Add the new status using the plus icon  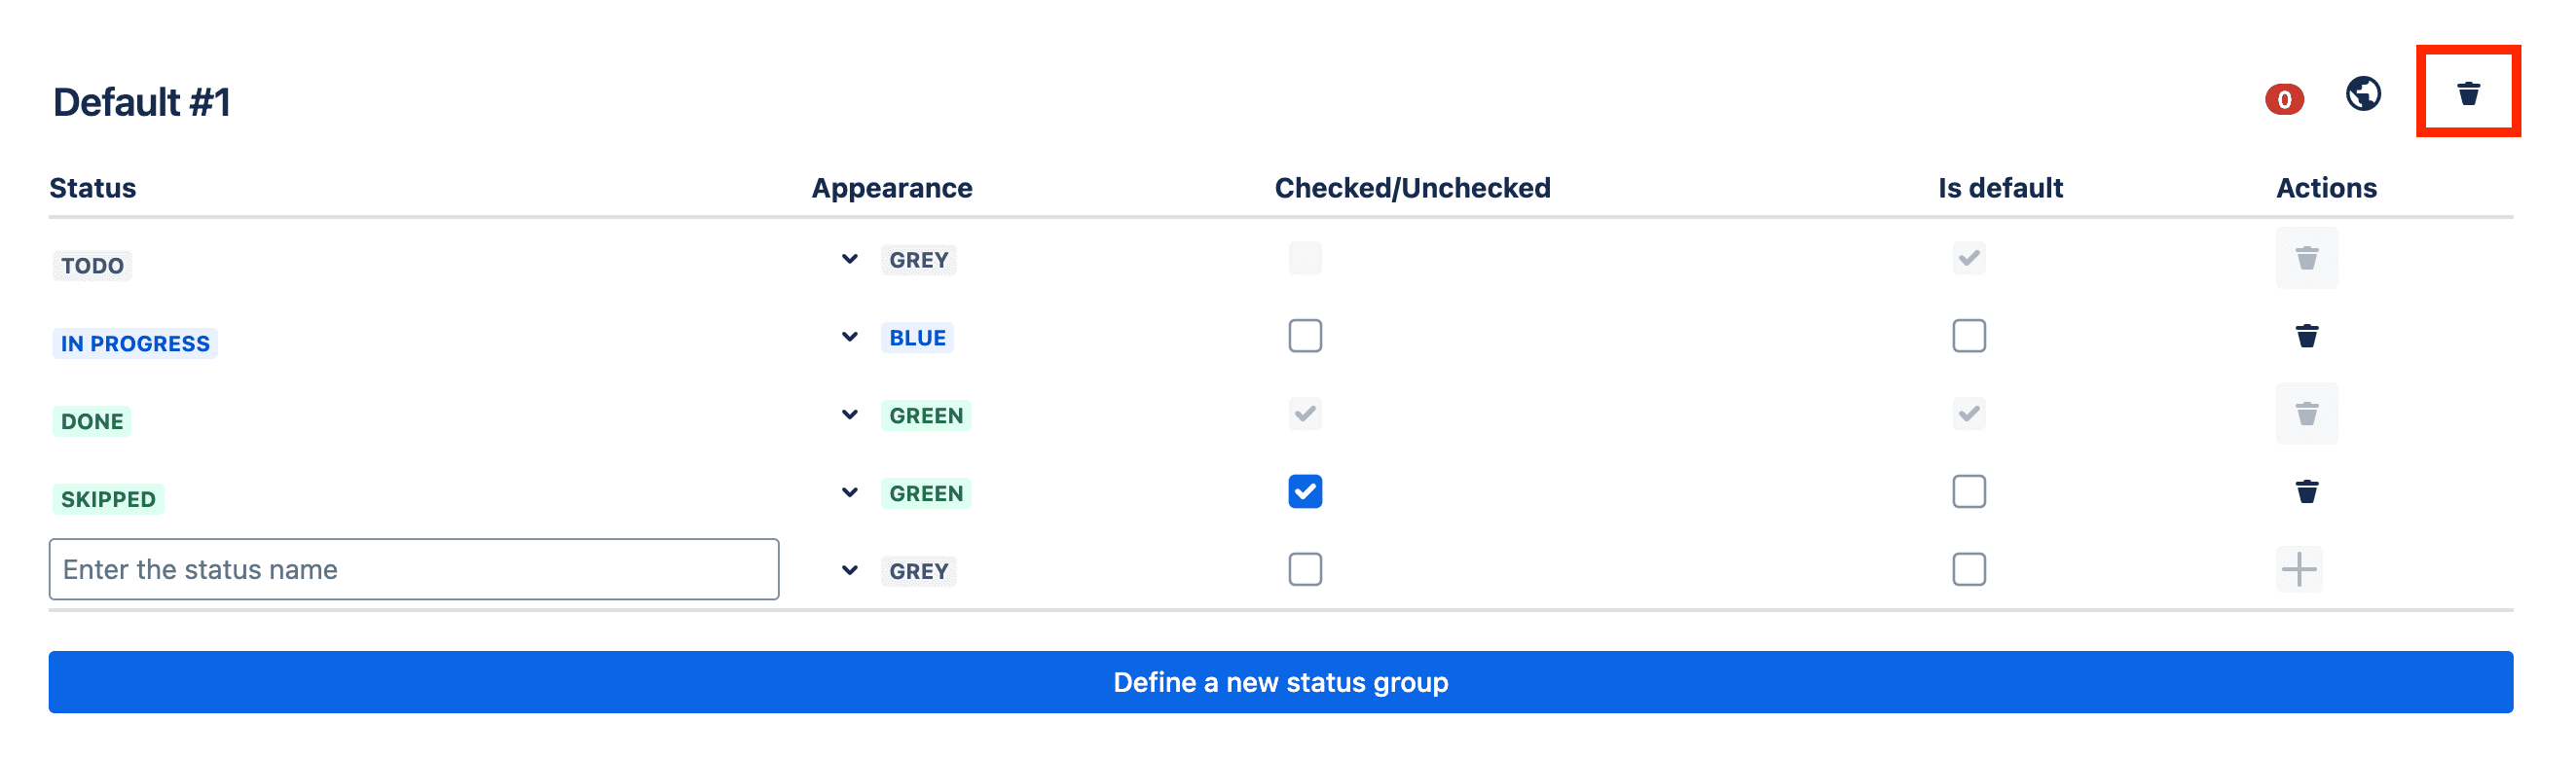(x=2301, y=568)
